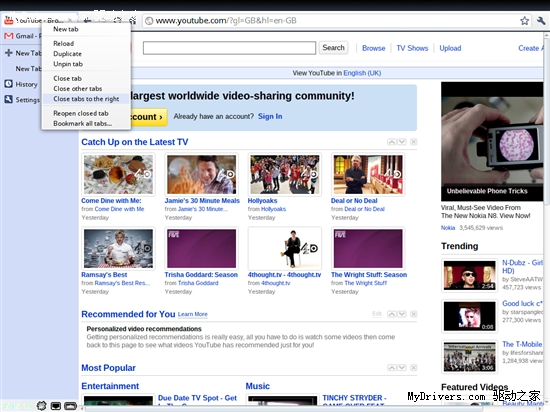Open the Deal or No Deal thumbnail

point(368,175)
